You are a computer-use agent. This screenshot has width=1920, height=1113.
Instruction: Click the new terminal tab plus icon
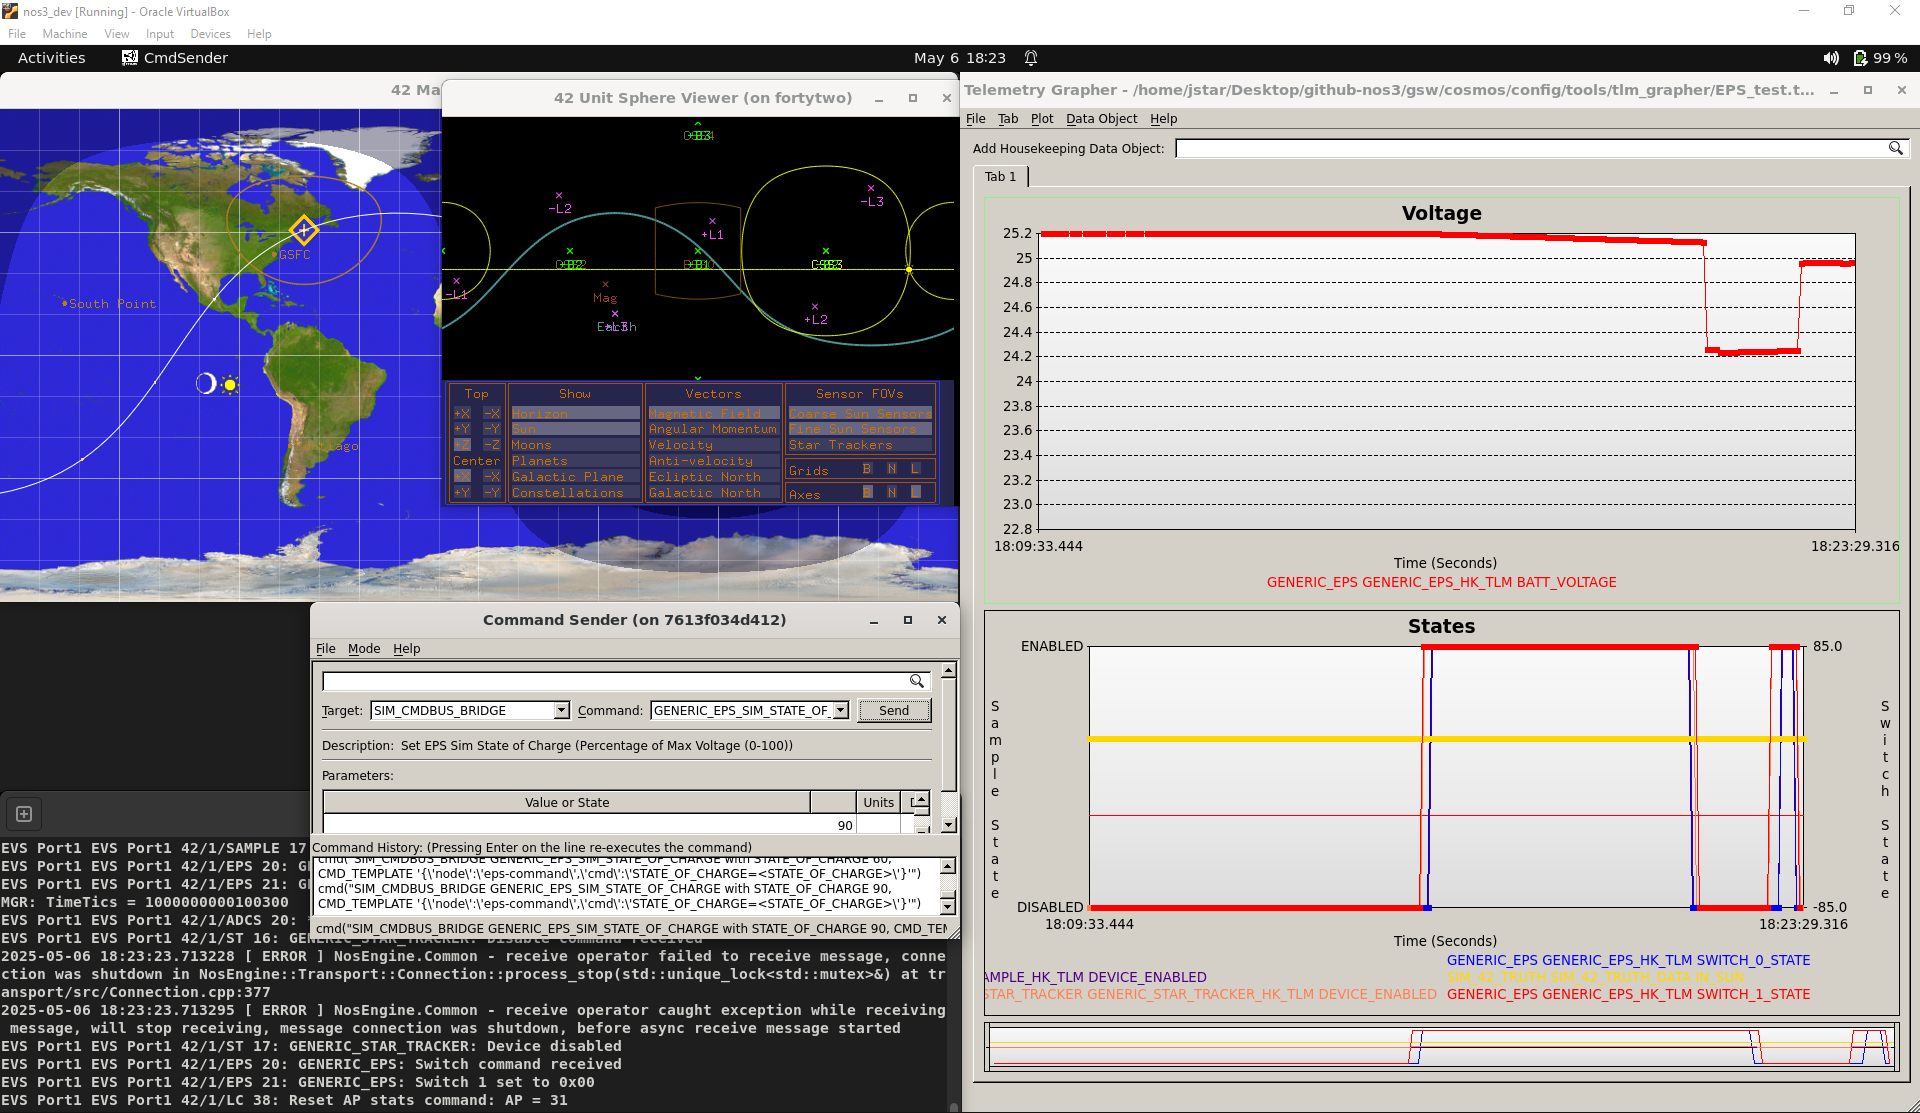[x=24, y=814]
